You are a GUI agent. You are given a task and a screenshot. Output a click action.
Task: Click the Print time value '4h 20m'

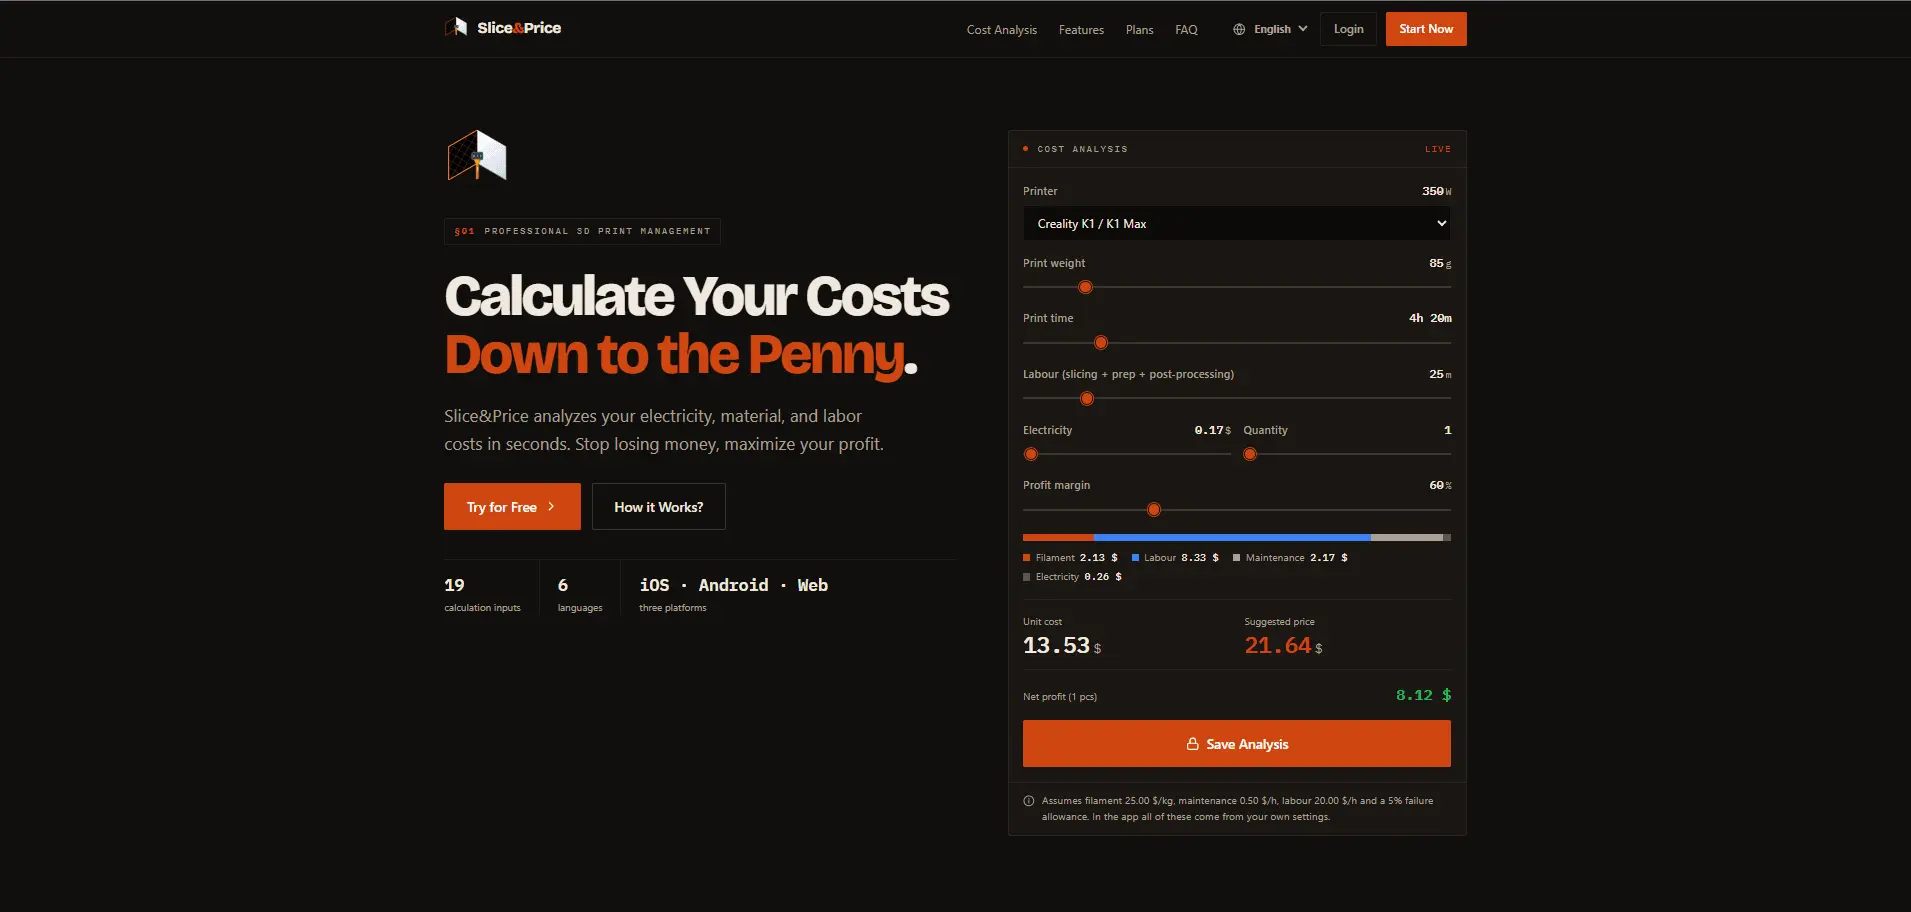pyautogui.click(x=1430, y=318)
